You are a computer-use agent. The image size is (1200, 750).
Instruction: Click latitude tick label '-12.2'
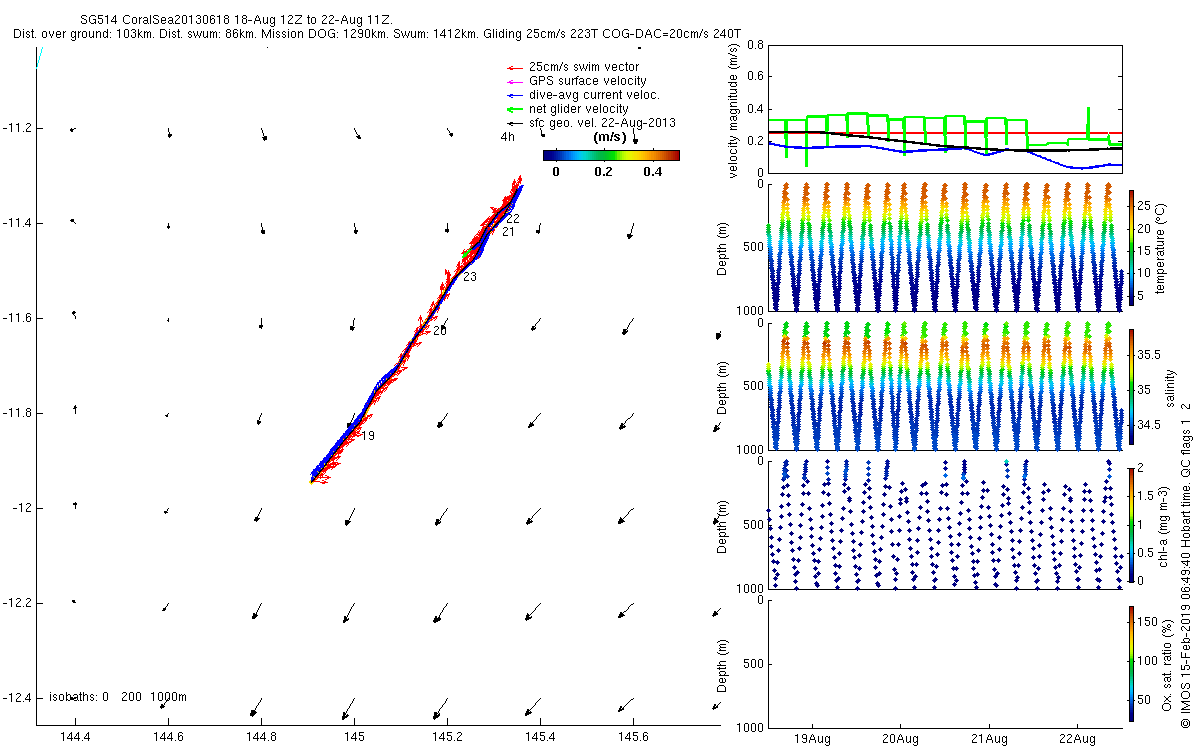(x=18, y=603)
